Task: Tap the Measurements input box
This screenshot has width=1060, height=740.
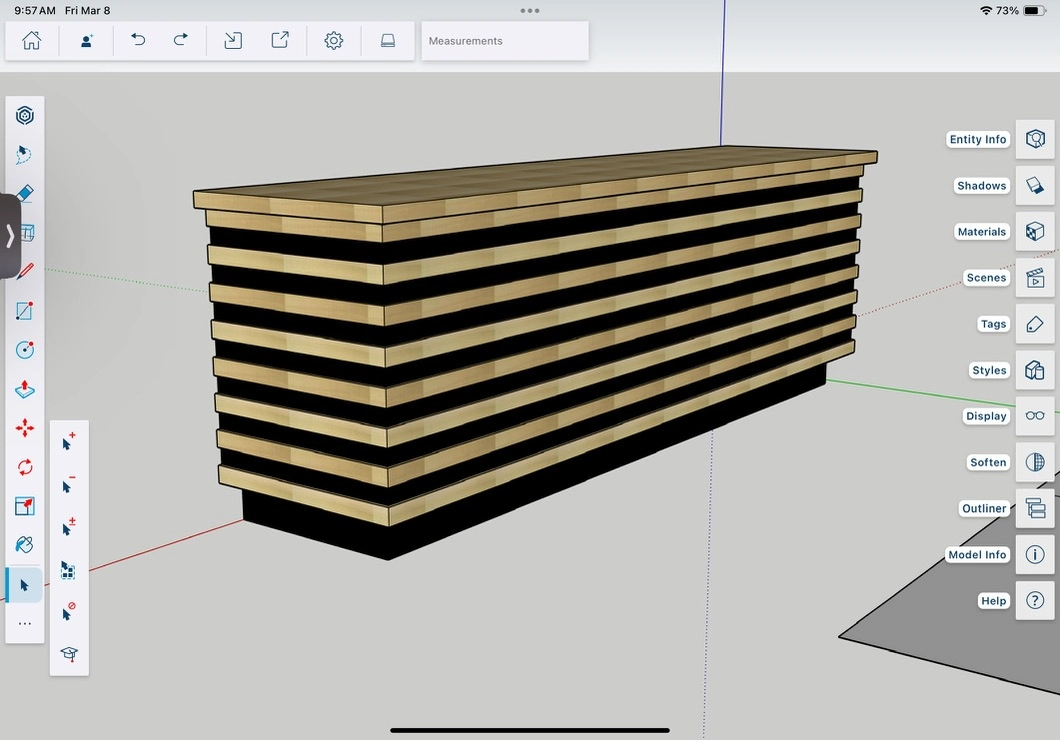Action: (505, 41)
